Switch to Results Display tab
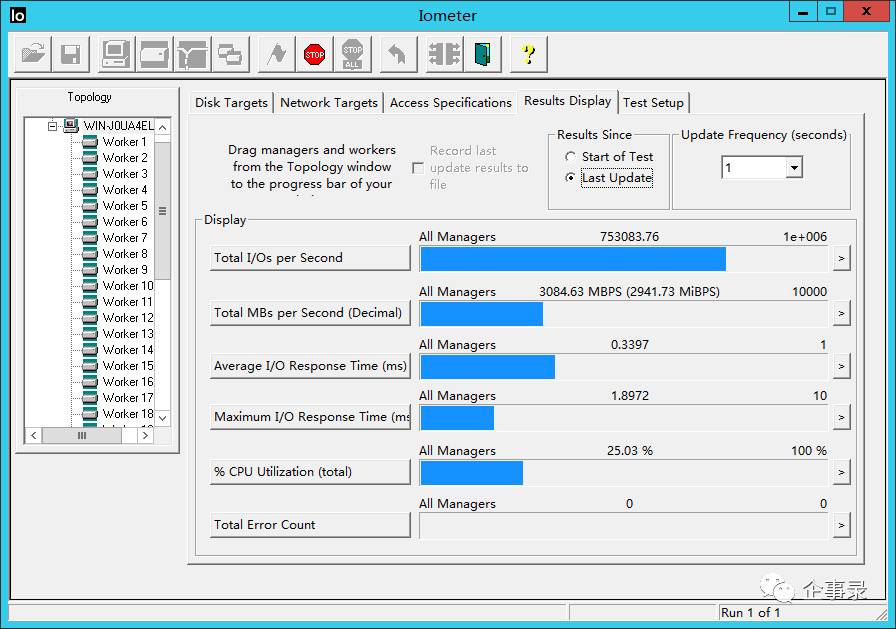896x629 pixels. [567, 101]
